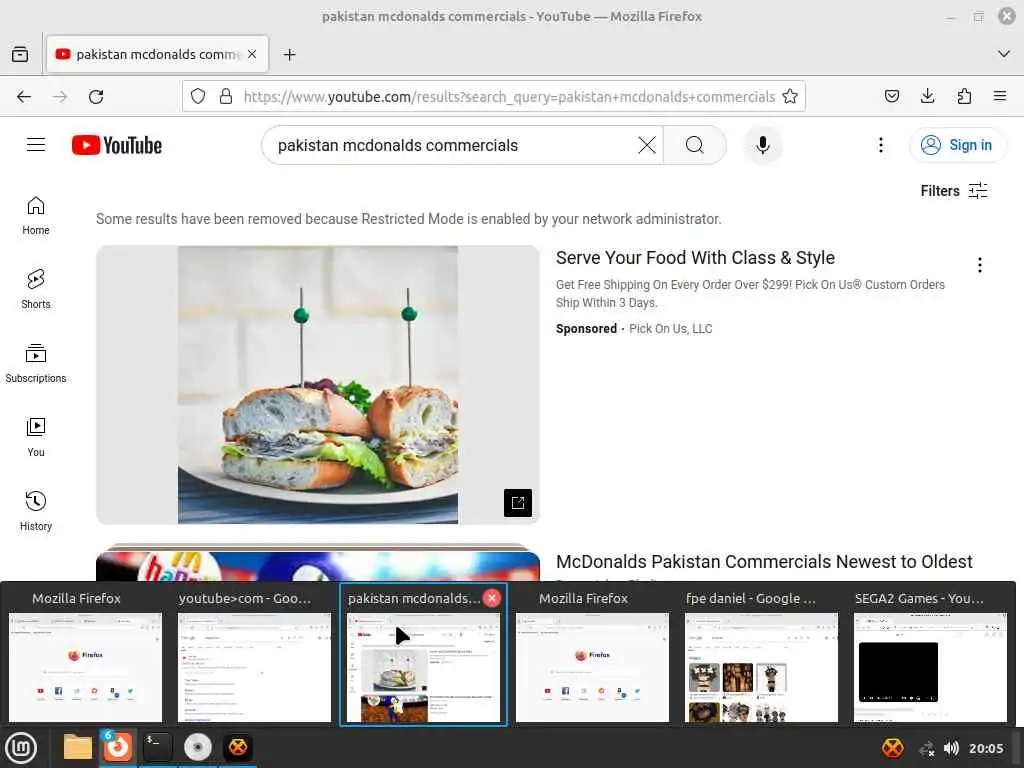This screenshot has height=768, width=1024.
Task: Open search Filters
Action: (954, 191)
